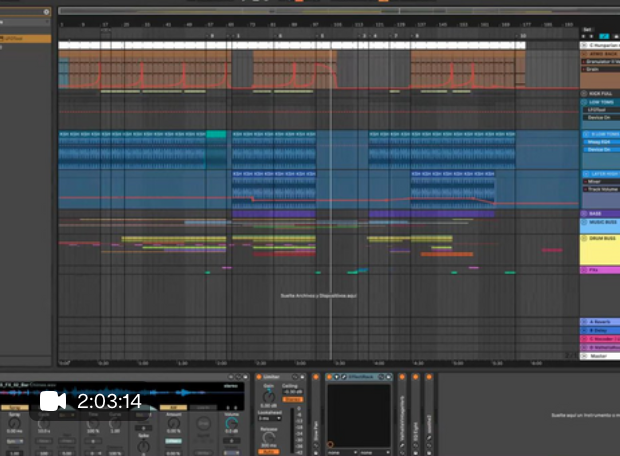Toggle the Limiter device activator
Screen dimensions: 620x456
pyautogui.click(x=259, y=377)
